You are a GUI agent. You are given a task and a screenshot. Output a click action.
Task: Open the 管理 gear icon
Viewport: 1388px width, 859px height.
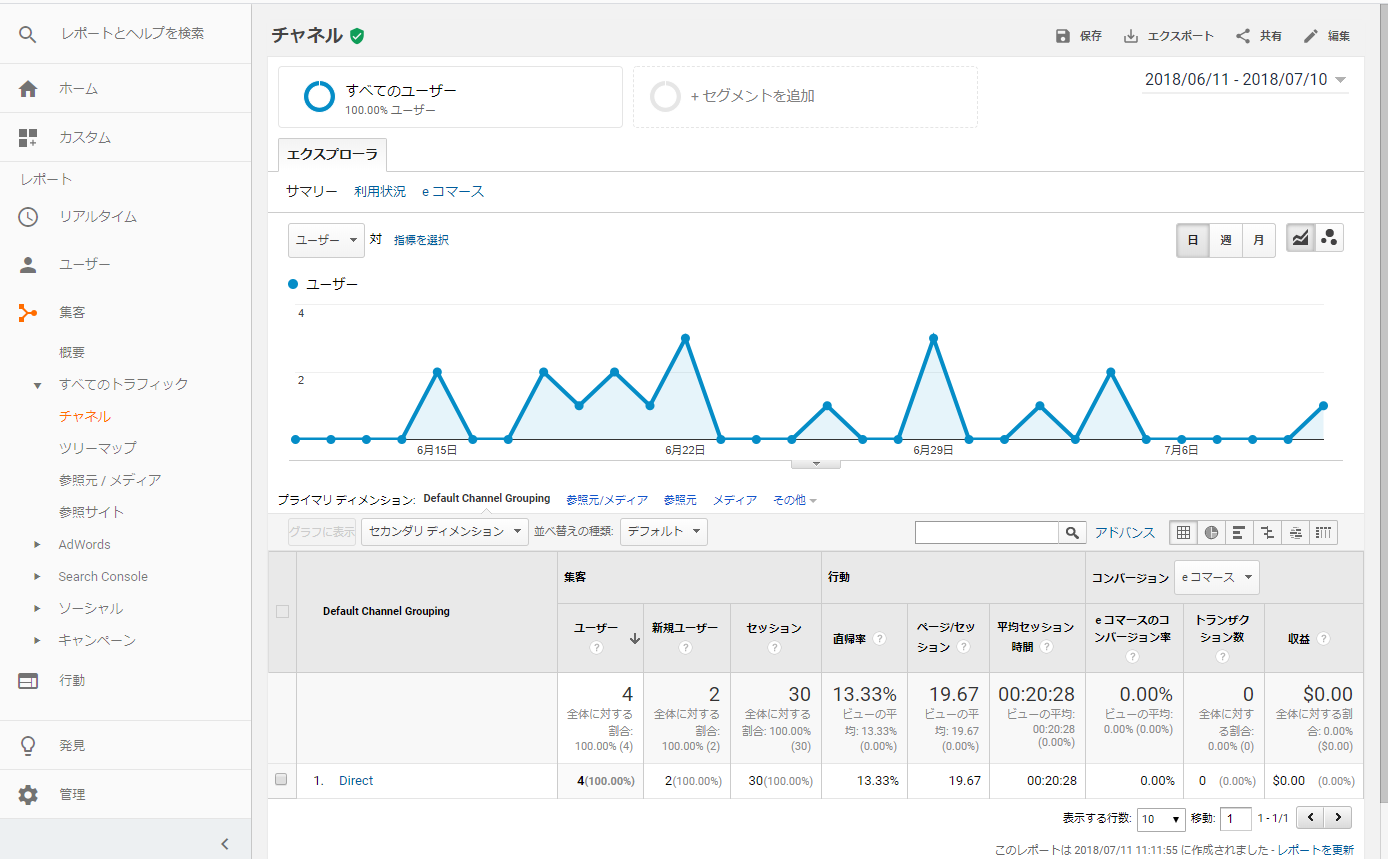[x=28, y=795]
